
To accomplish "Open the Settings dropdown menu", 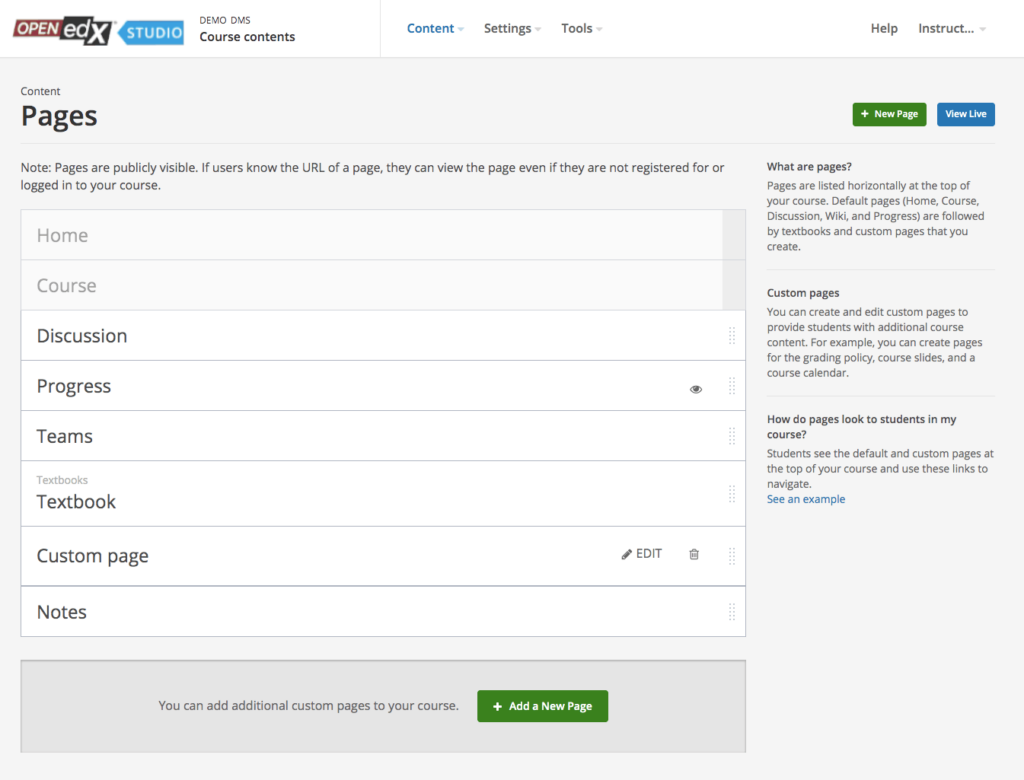I will pyautogui.click(x=507, y=28).
